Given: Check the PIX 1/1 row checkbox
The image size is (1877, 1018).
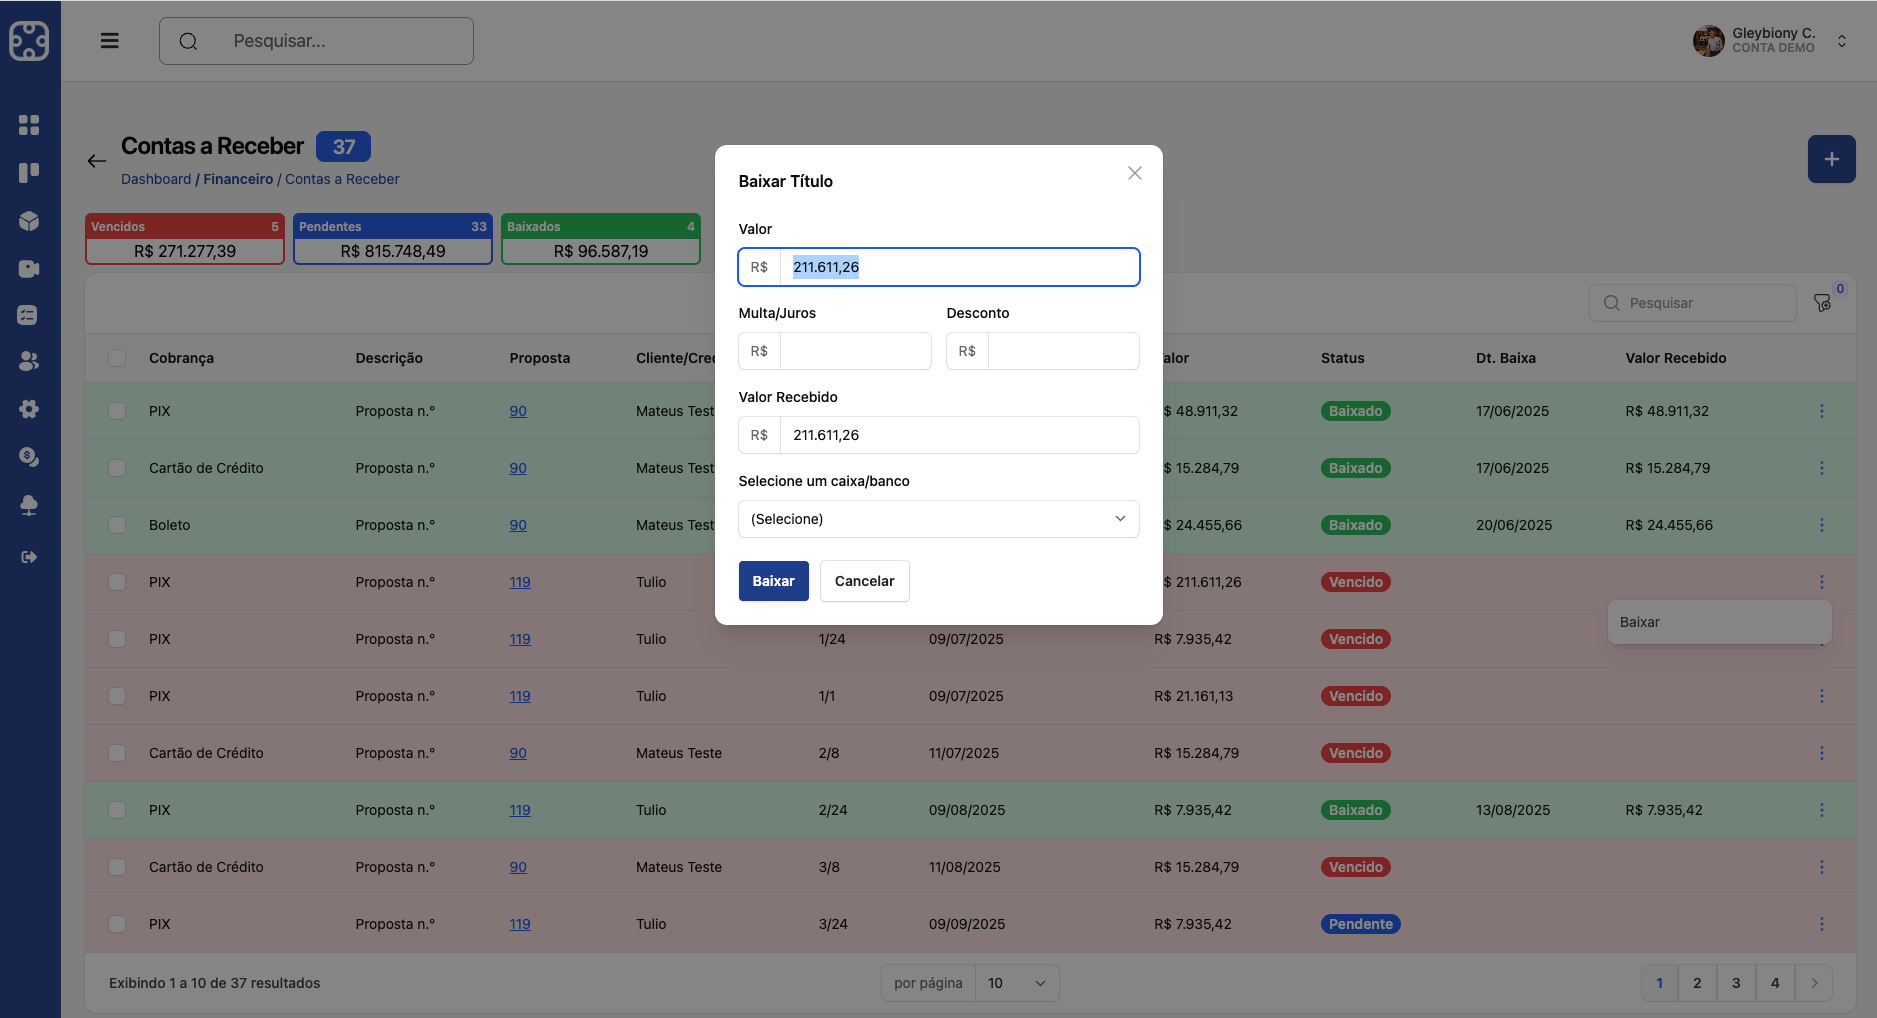Looking at the screenshot, I should click(117, 696).
